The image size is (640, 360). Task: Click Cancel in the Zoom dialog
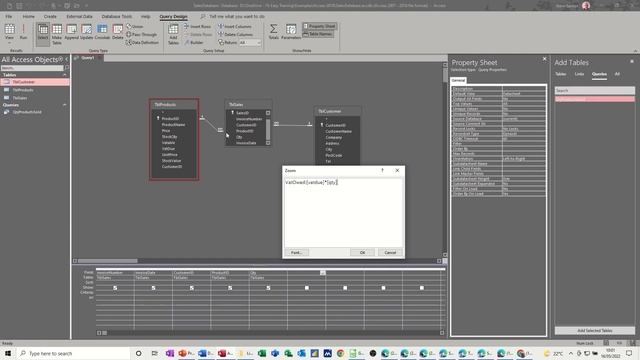click(390, 253)
